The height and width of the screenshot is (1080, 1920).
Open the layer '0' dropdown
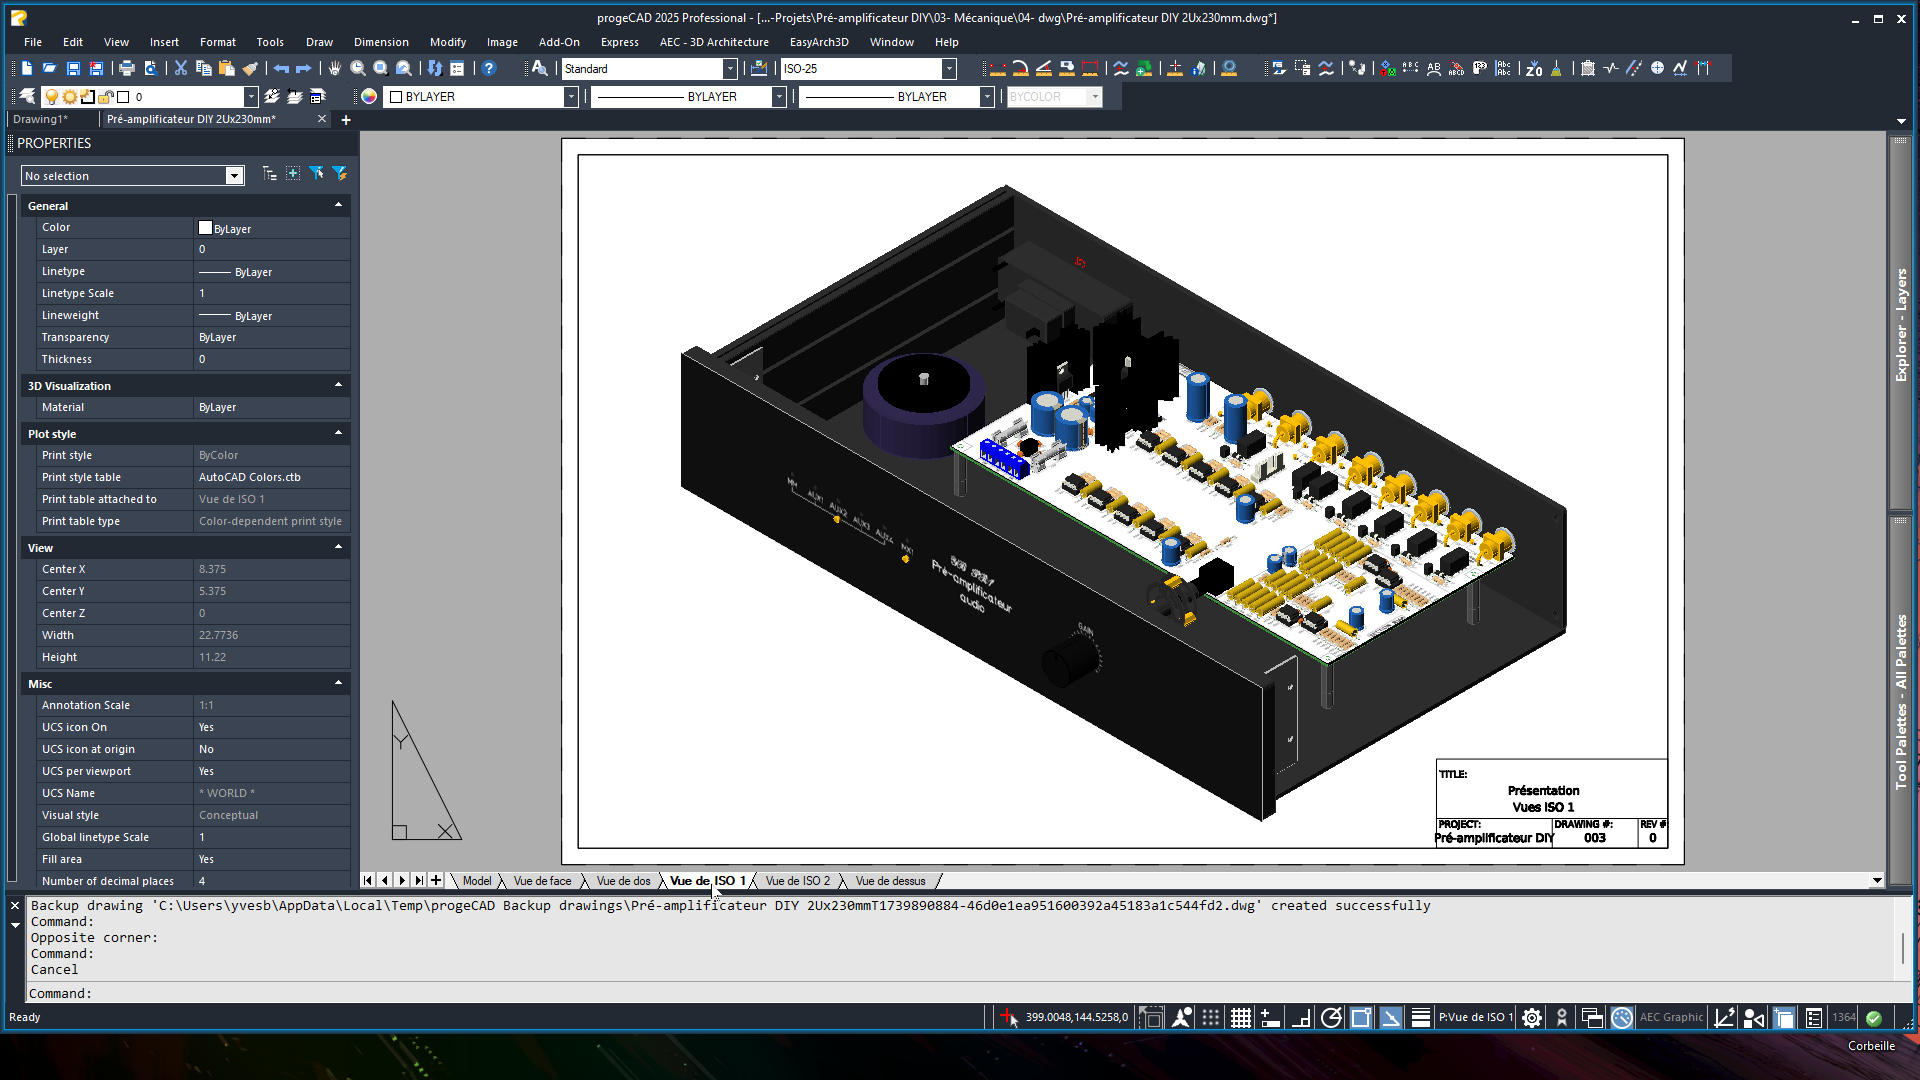tap(251, 97)
